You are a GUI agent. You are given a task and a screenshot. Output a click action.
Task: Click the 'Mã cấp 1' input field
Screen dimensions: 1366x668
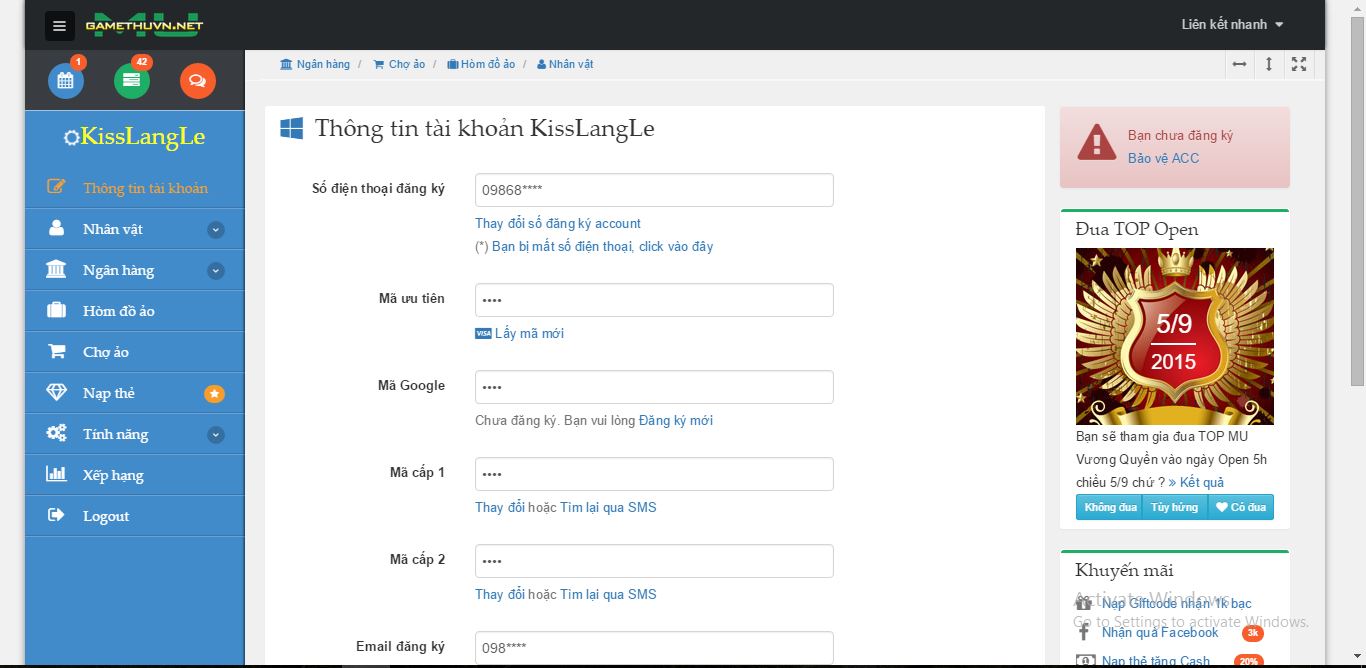(654, 474)
